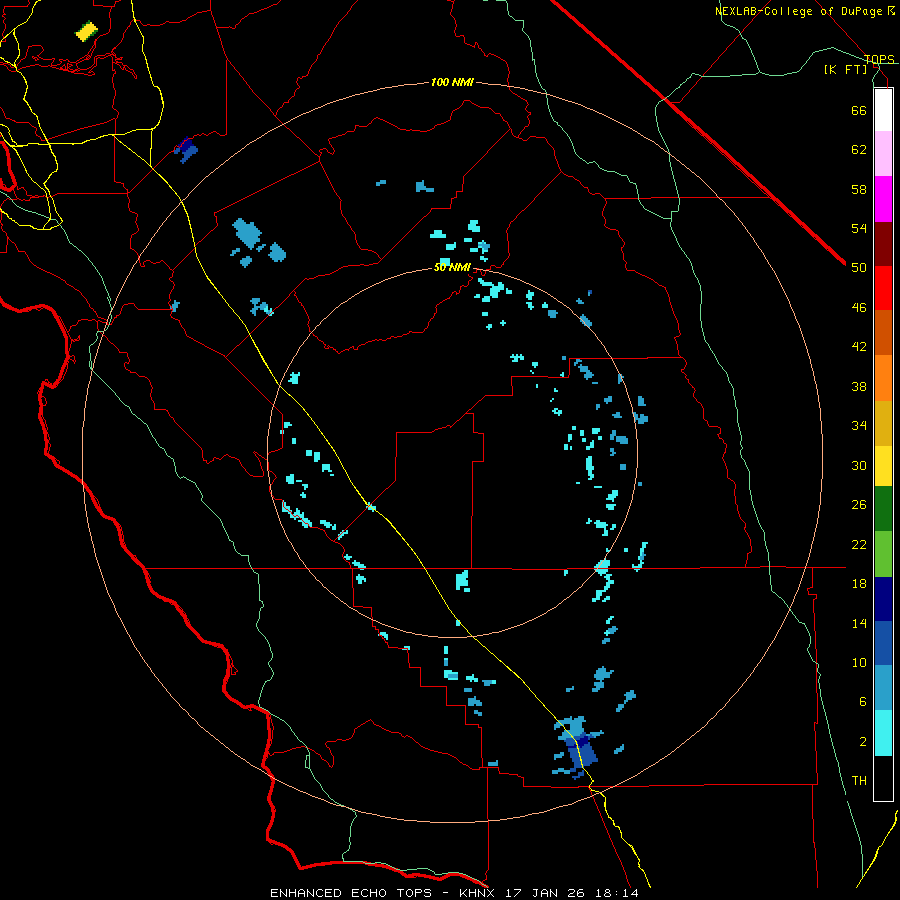Select the navy 14-18 legend swatch
This screenshot has width=900, height=900.
pyautogui.click(x=883, y=599)
